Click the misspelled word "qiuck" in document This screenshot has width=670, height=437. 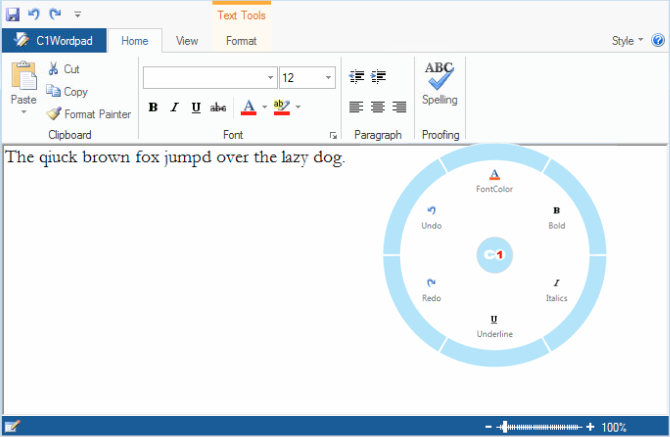[x=58, y=158]
